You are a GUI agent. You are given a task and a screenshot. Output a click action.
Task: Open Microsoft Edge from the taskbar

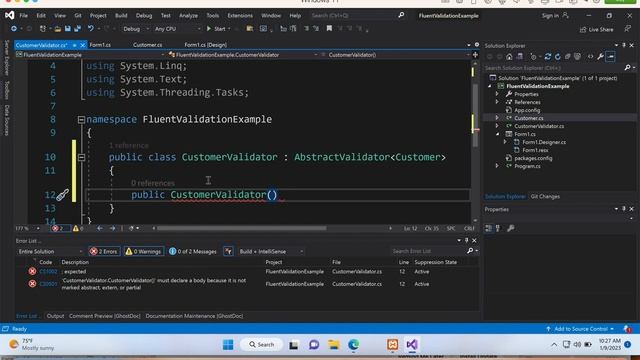[x=353, y=345]
